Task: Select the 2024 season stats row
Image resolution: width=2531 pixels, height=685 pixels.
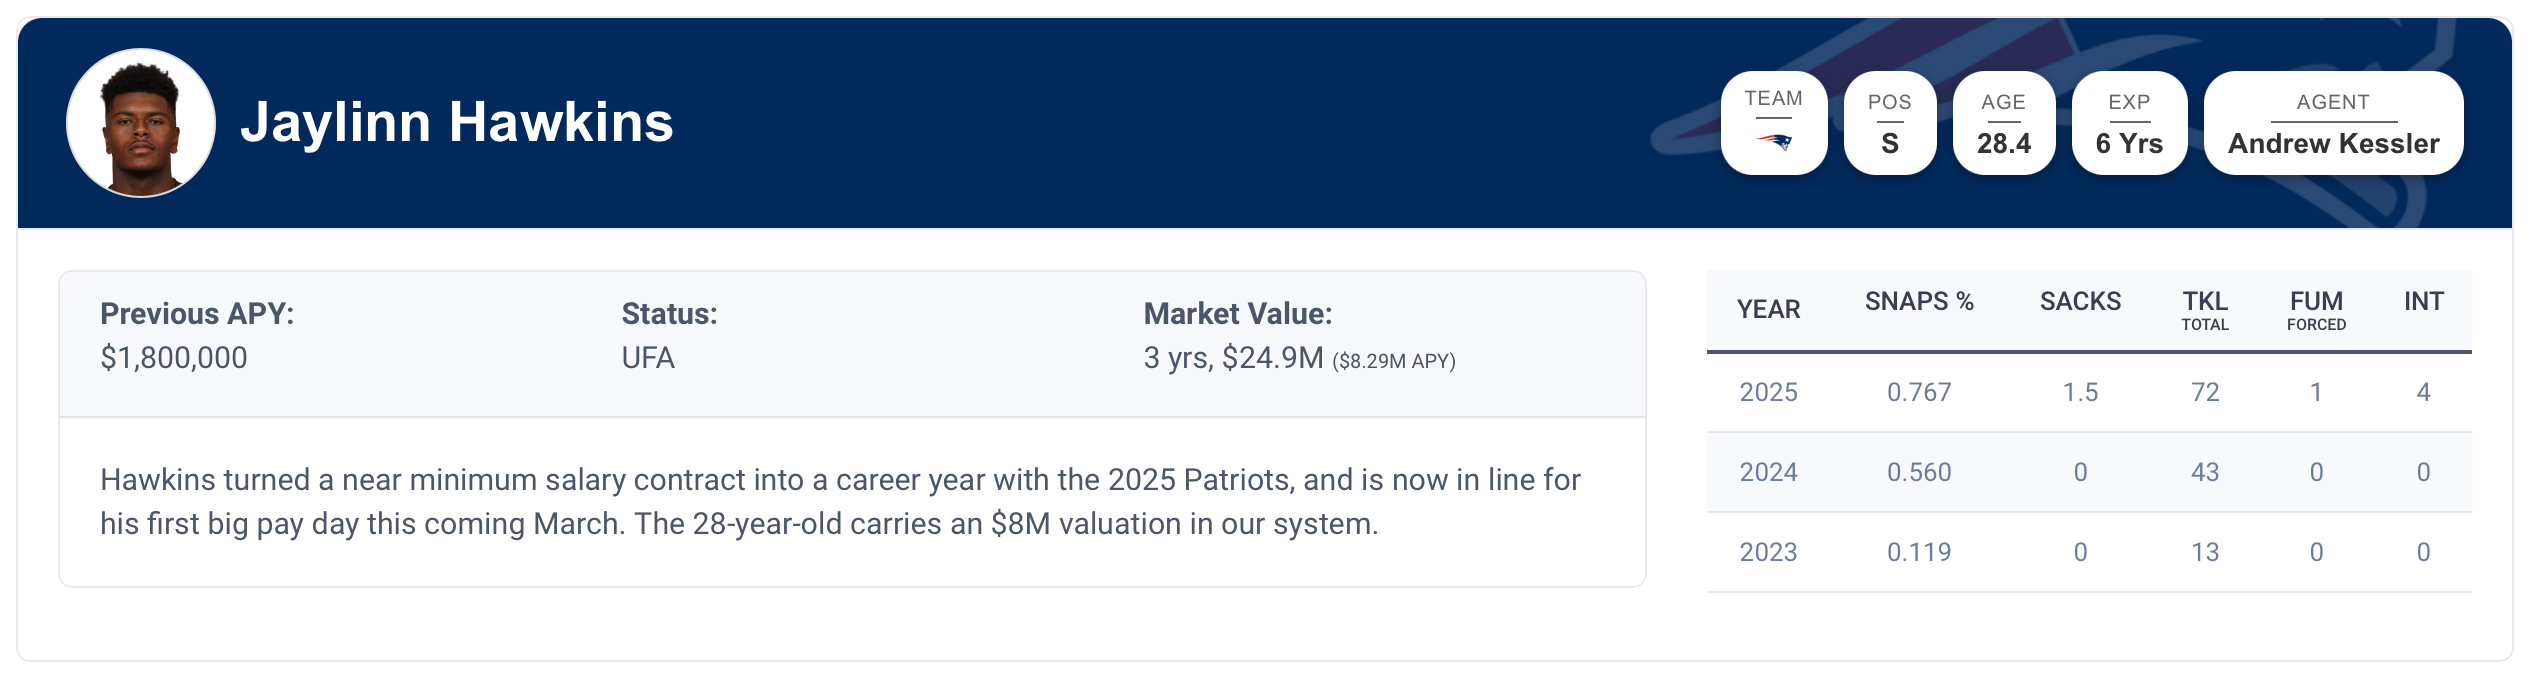Action: coord(2088,472)
